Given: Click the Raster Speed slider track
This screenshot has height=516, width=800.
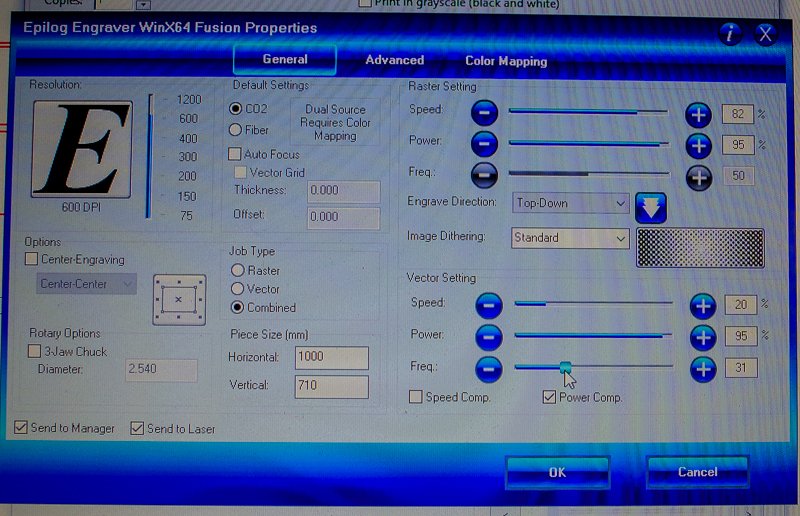Looking at the screenshot, I should tap(588, 111).
